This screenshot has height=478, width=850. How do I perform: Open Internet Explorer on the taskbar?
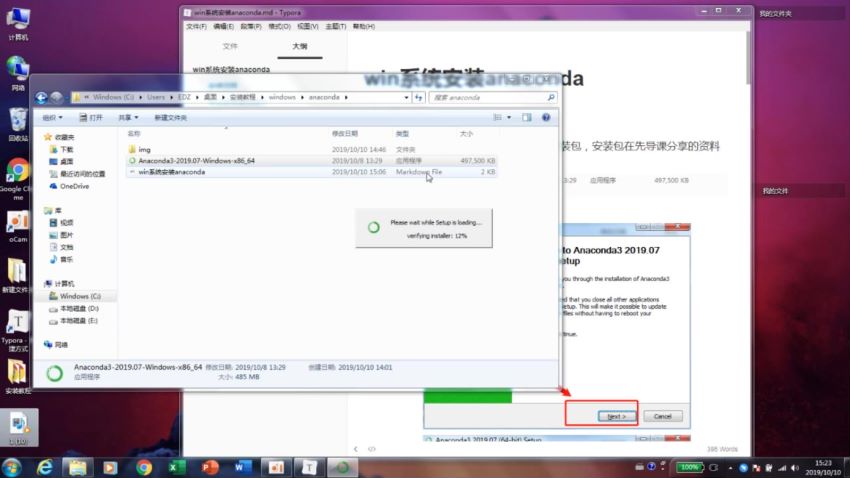45,467
